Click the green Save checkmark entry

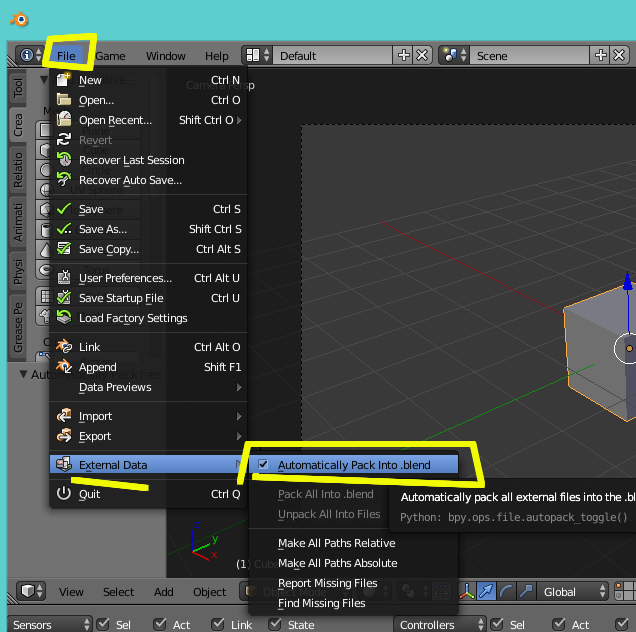(x=148, y=209)
